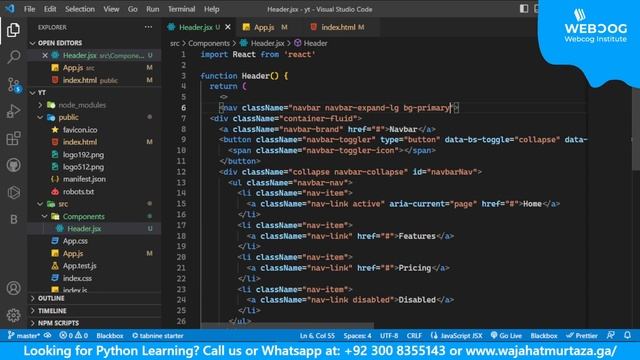Select index.html in Open Editors list
This screenshot has height=360, width=640.
click(94, 80)
